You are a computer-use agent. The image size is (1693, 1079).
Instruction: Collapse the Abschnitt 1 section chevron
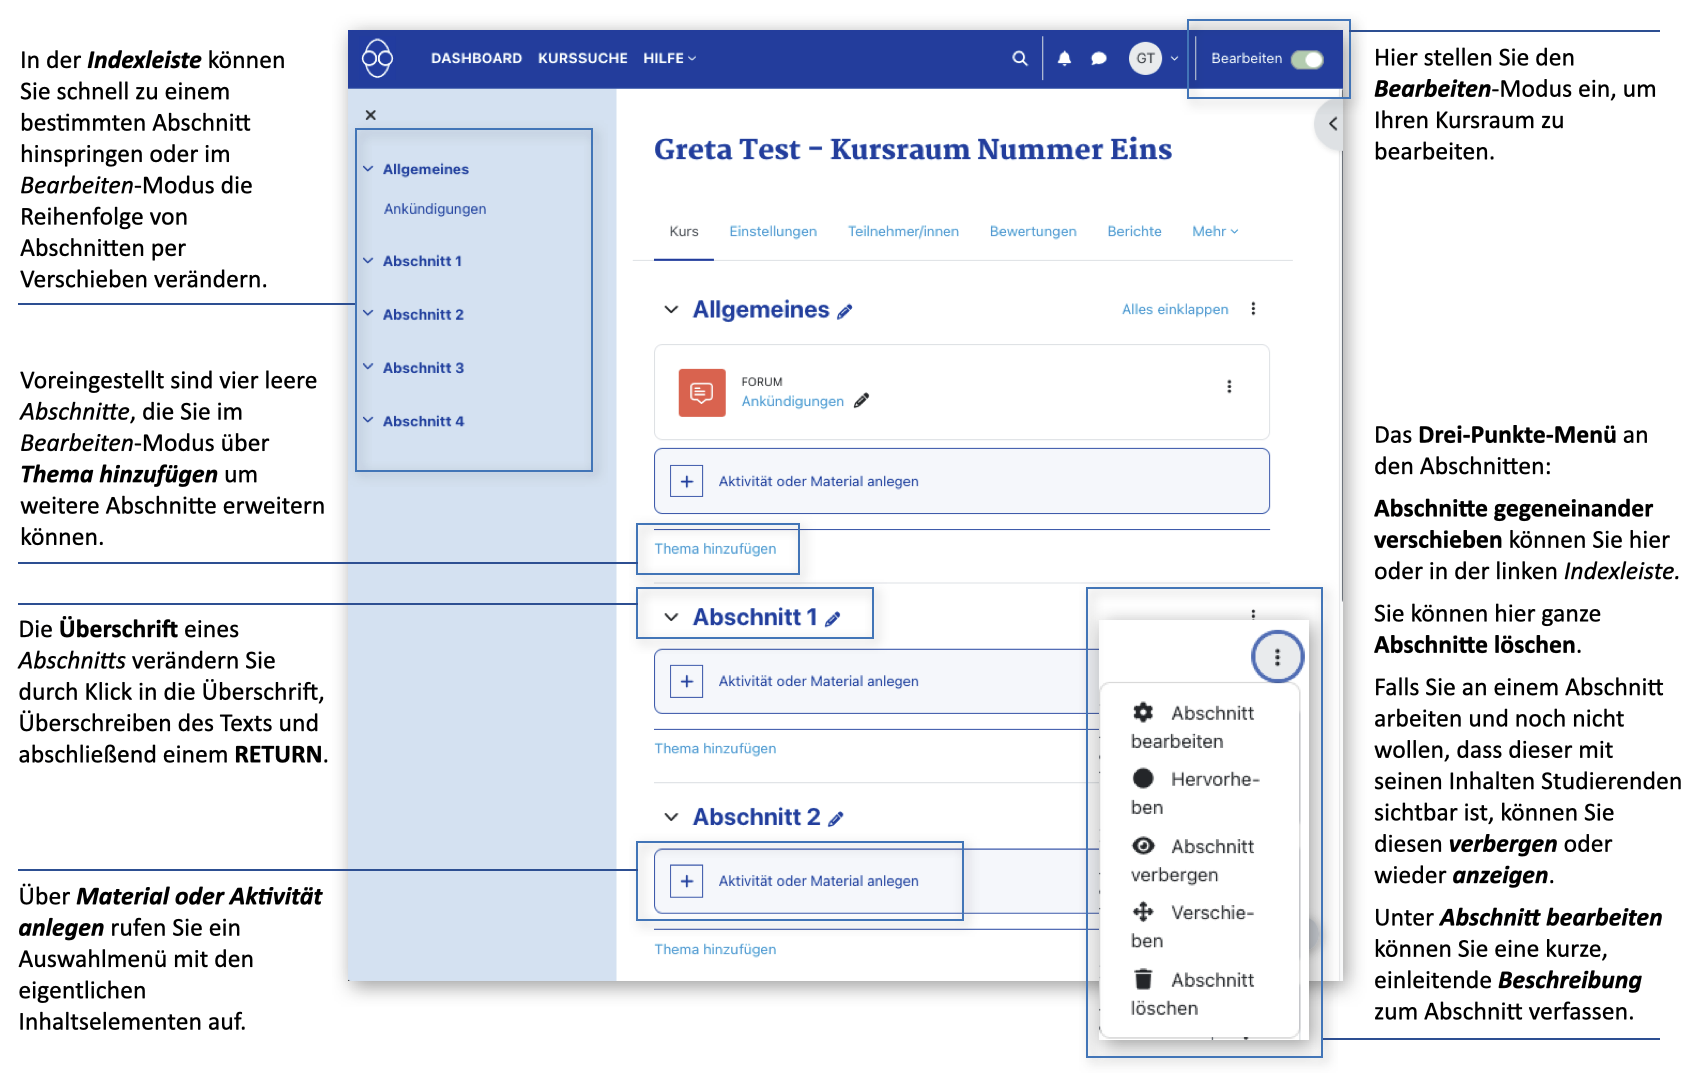[x=671, y=618]
